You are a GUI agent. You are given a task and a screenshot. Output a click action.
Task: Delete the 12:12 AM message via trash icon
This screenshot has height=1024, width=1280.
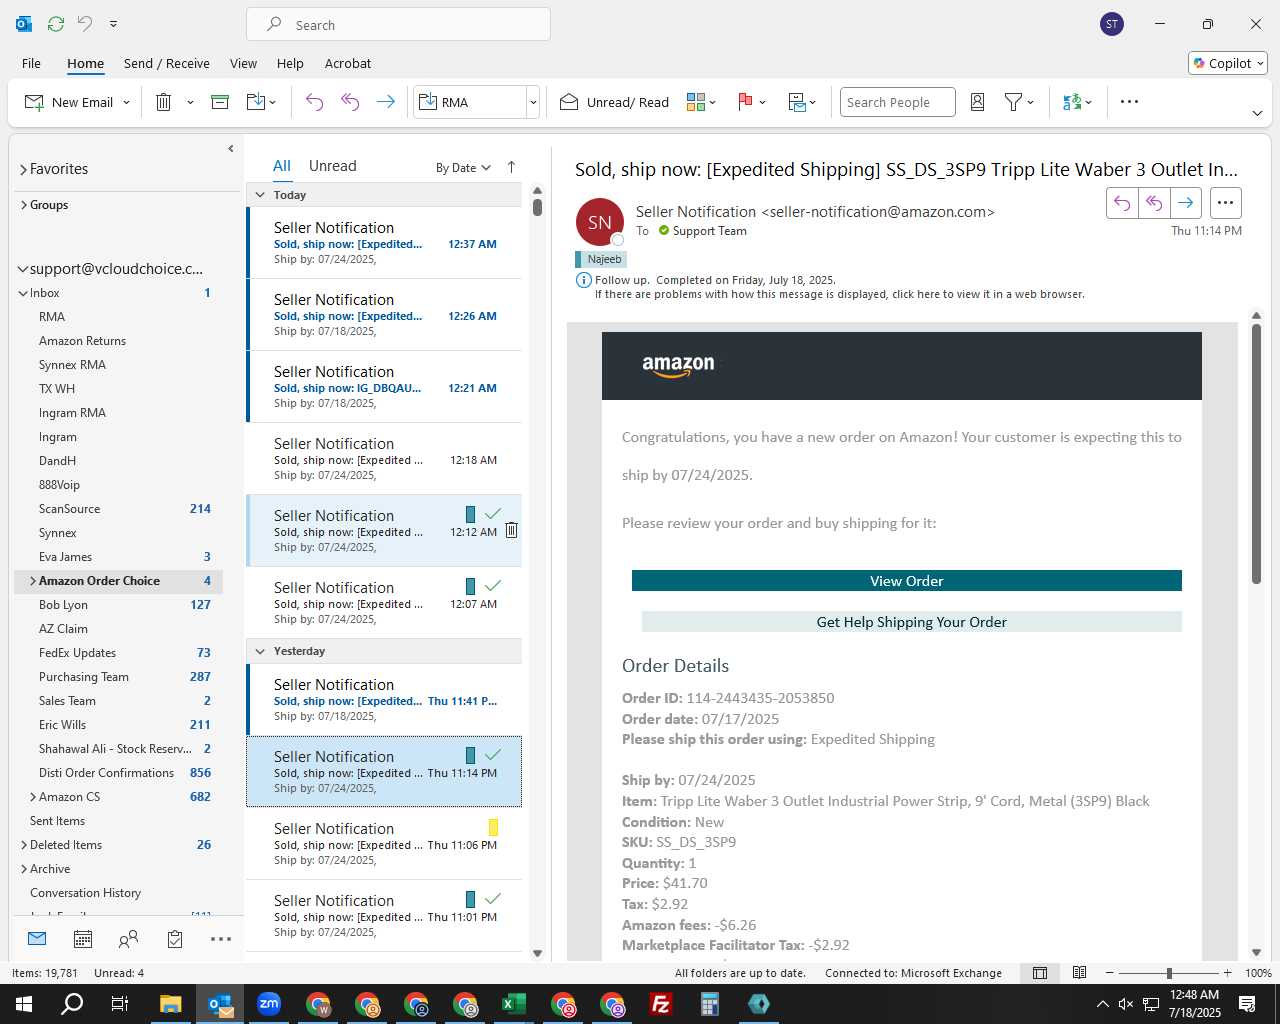[x=511, y=531]
